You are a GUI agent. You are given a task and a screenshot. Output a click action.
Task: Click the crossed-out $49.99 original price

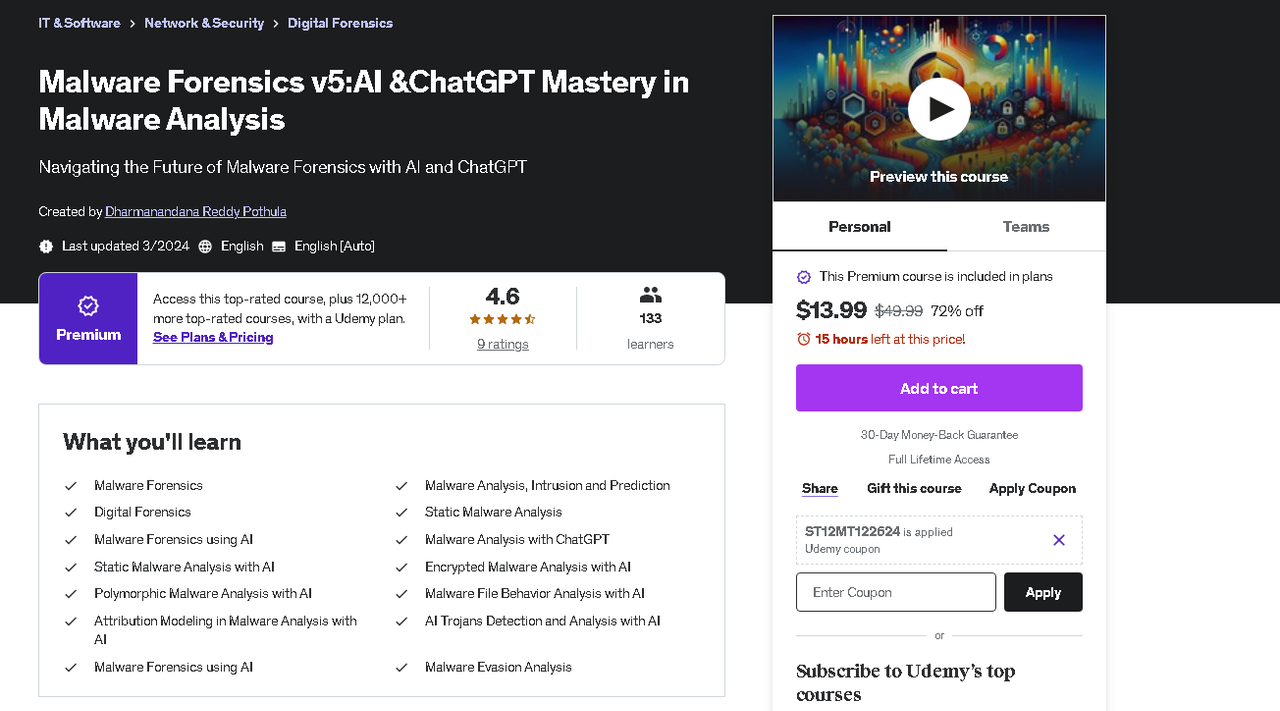[x=899, y=311]
